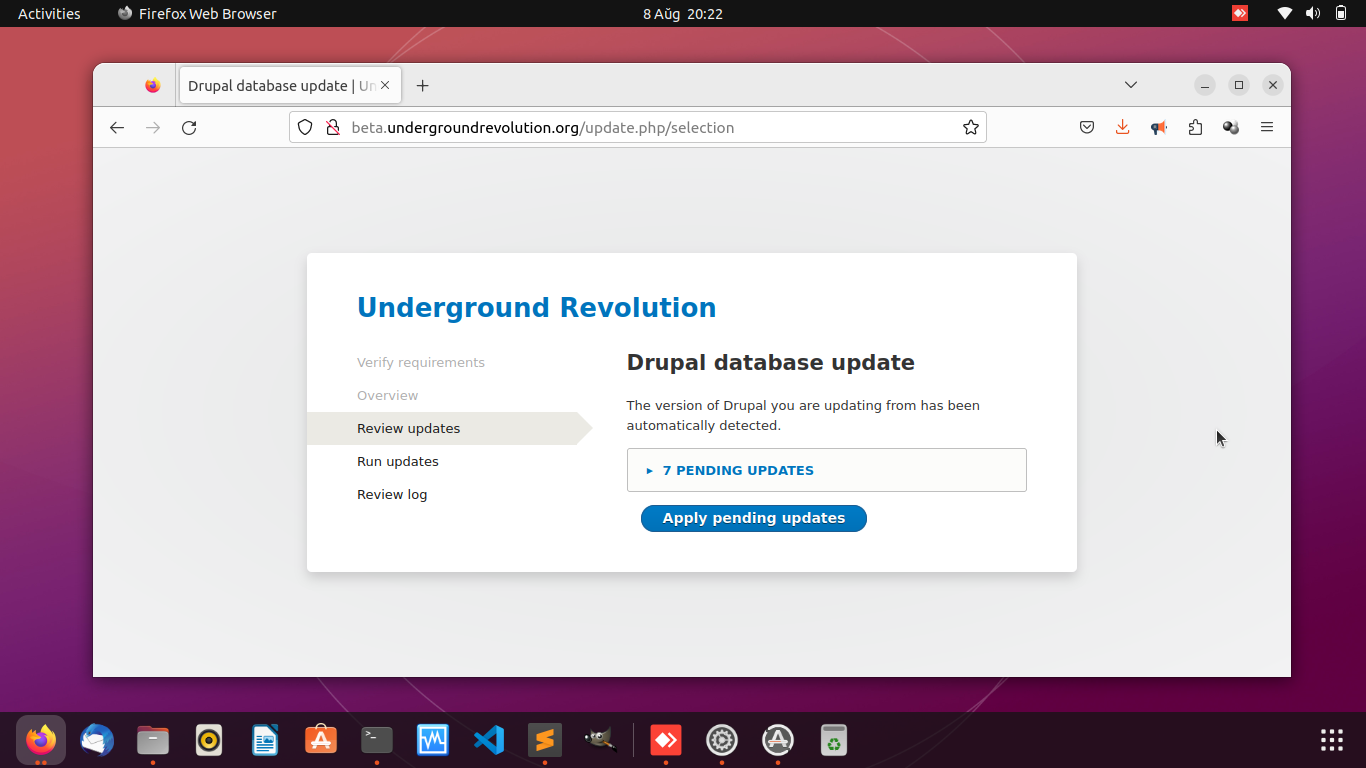1366x768 pixels.
Task: Open Sublime Text from the dock
Action: (545, 740)
